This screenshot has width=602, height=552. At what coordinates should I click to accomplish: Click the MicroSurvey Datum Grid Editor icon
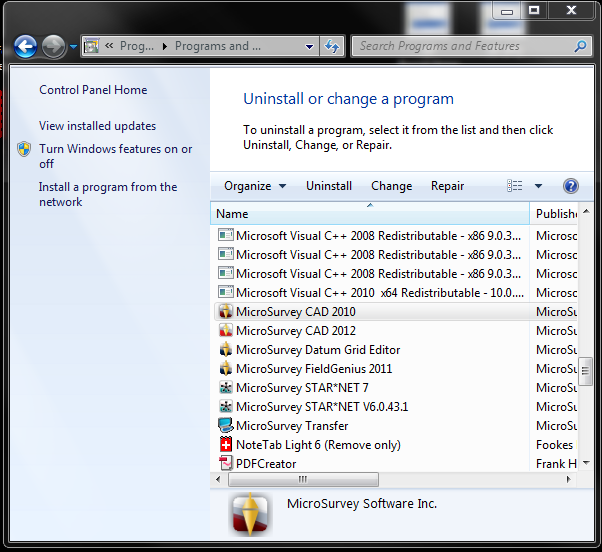coord(226,350)
